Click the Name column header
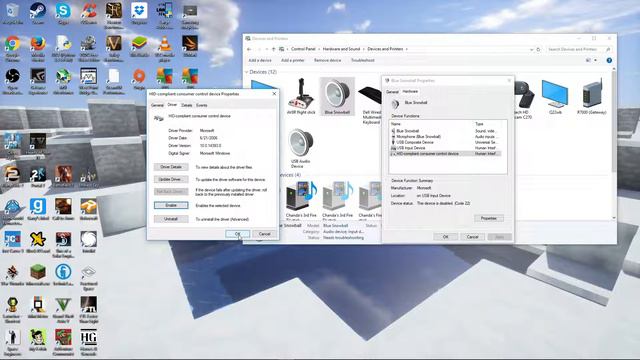Viewport: 640px width, 360px height. tap(431, 124)
